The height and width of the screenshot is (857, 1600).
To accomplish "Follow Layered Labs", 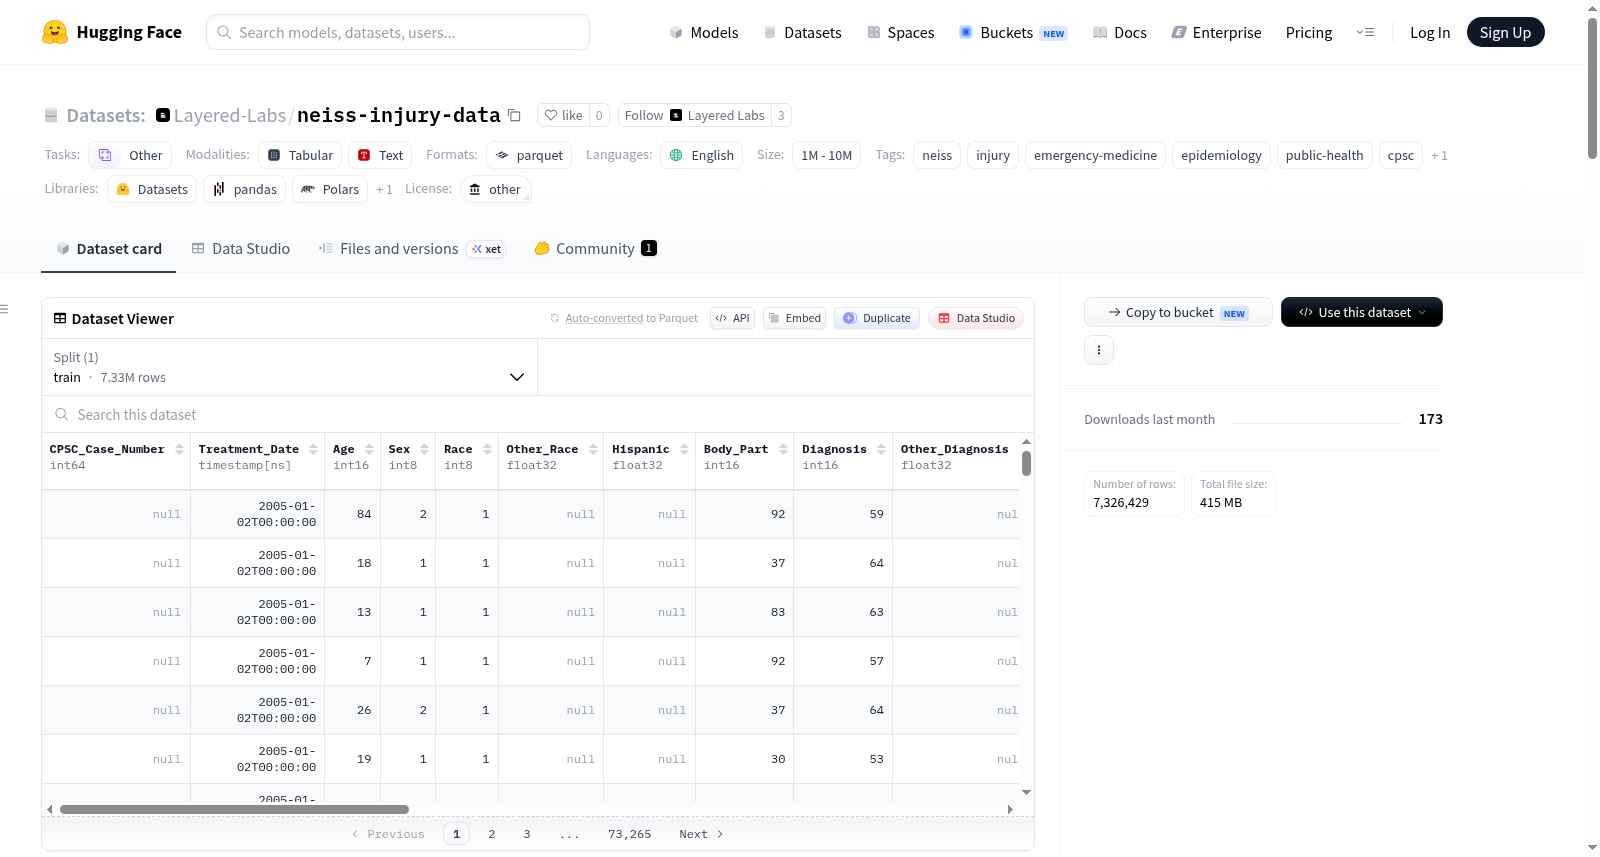I will (x=694, y=115).
